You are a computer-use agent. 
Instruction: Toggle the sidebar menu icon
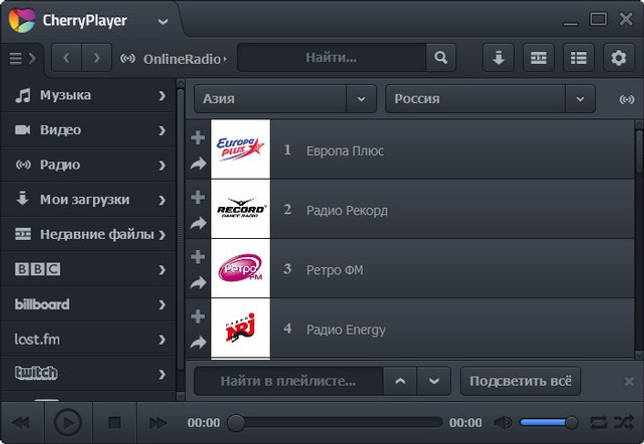point(22,58)
